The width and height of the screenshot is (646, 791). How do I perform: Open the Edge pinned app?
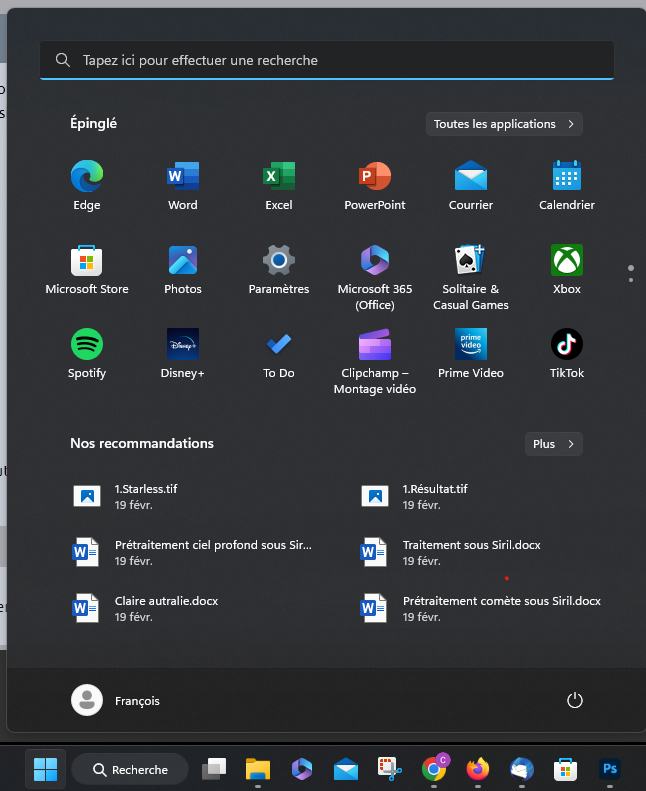click(x=87, y=186)
